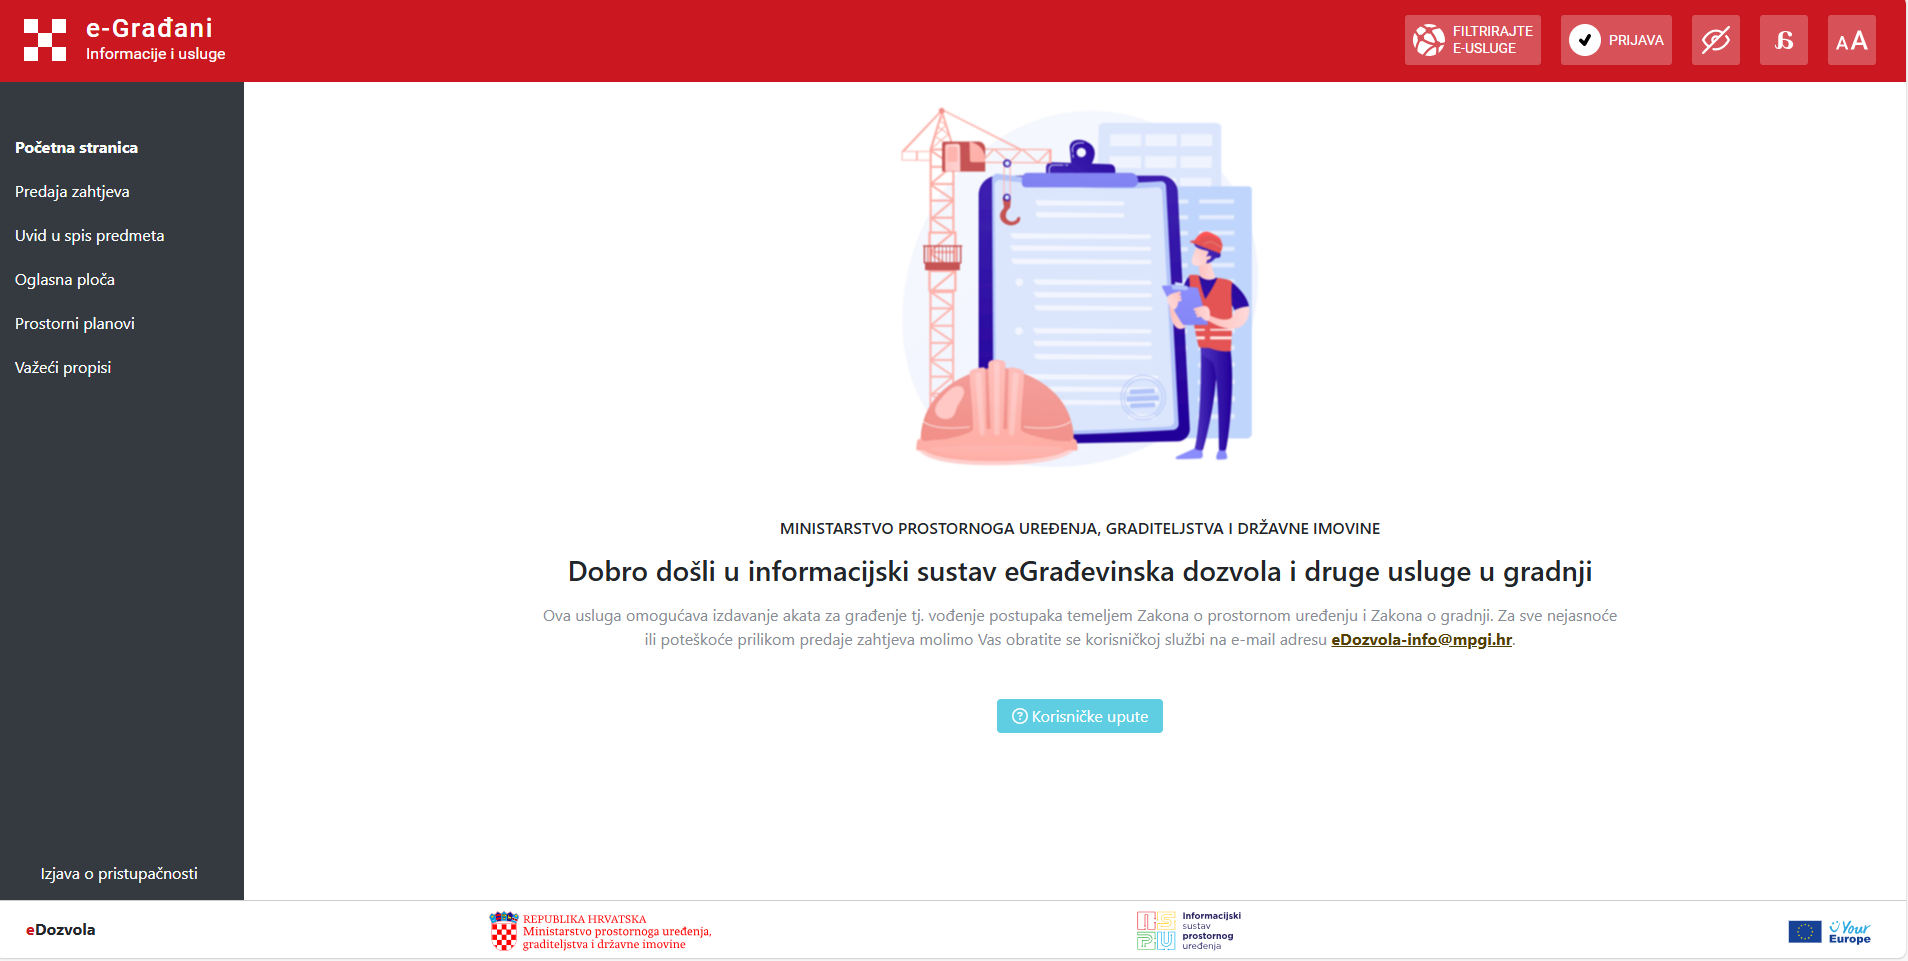Enable the dyslexia-friendly font icon
This screenshot has height=961, width=1908.
[1783, 40]
